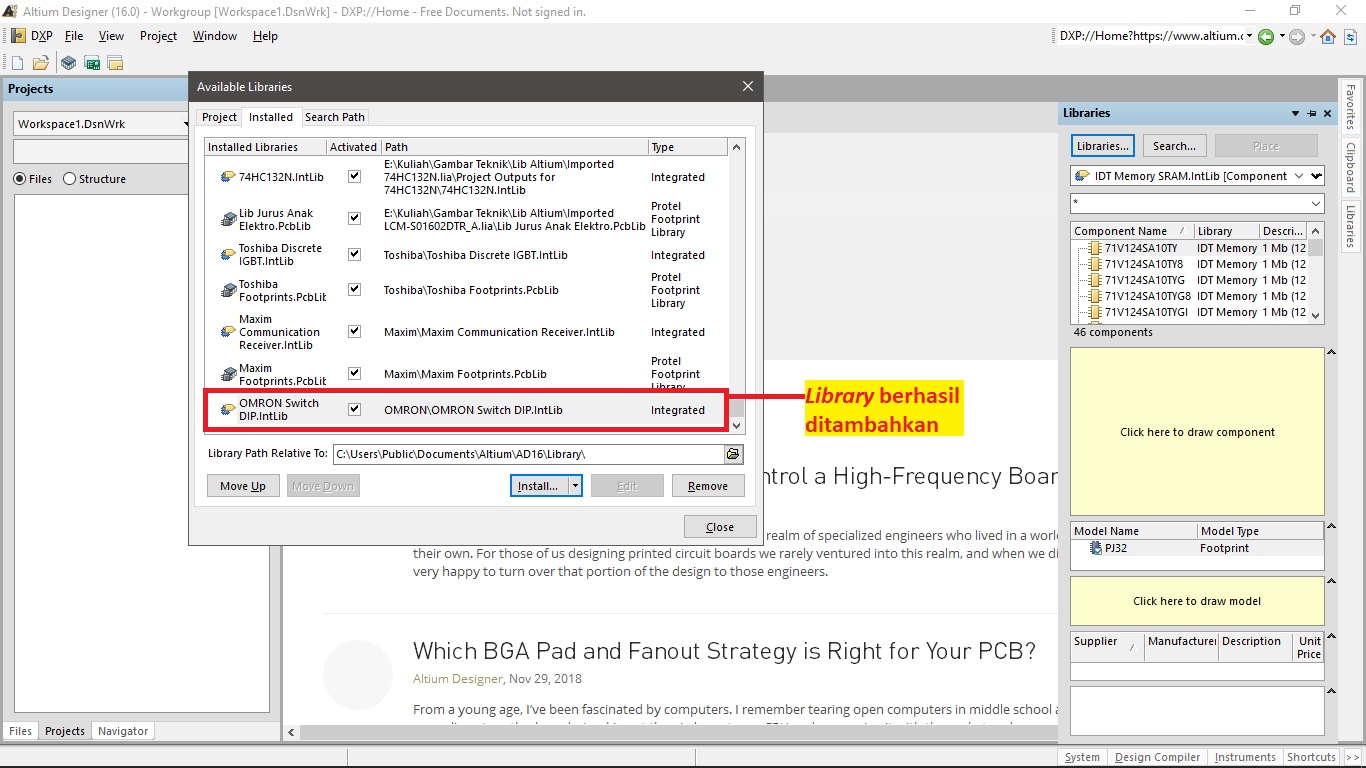
Task: Click the Move Up button
Action: 243,486
